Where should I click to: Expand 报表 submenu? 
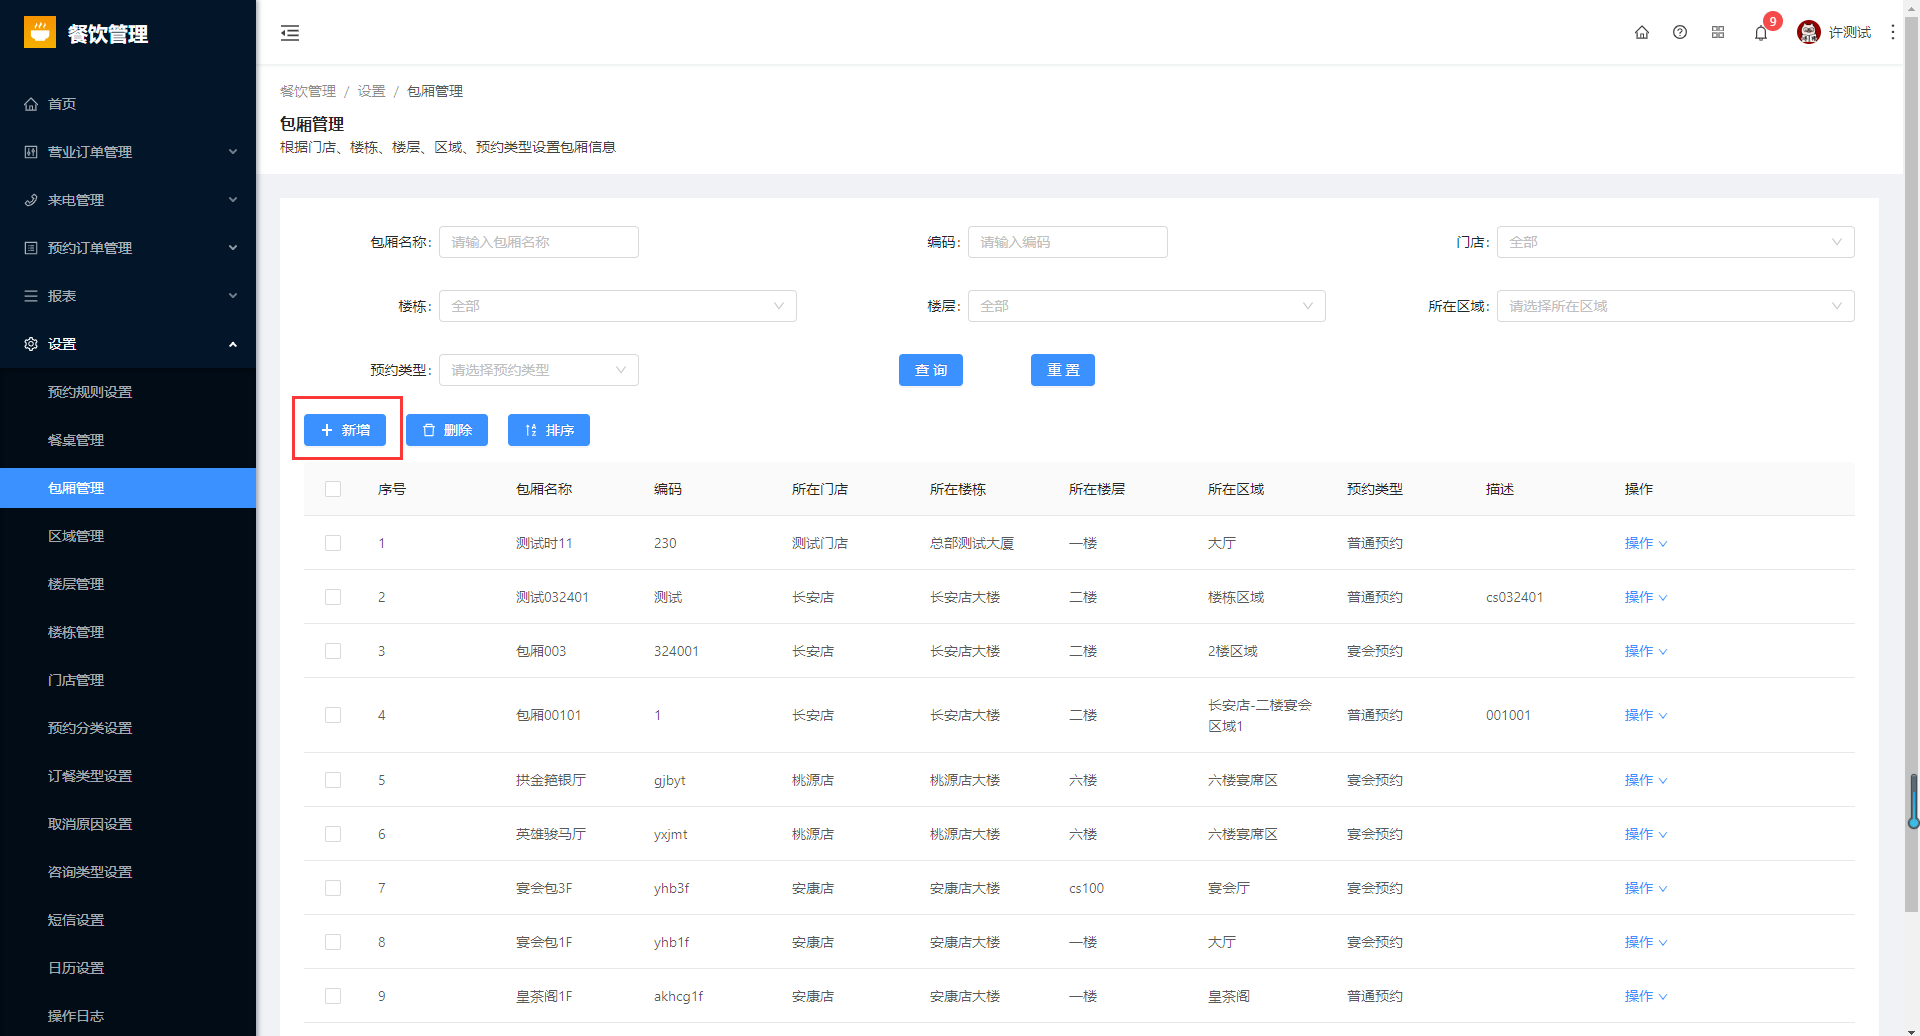click(233, 296)
